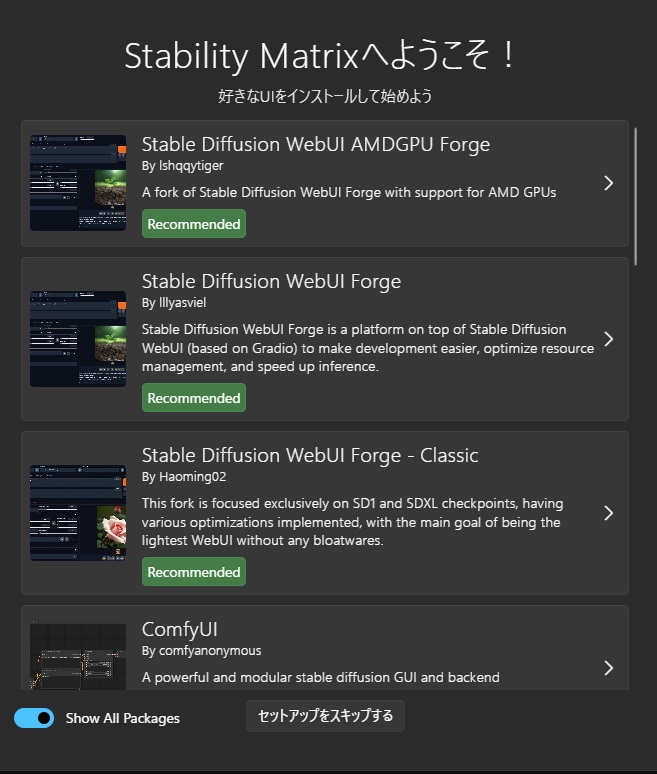Click the 'By Illyasviel' author text
Screen dimensions: 657x774
[x=174, y=303]
